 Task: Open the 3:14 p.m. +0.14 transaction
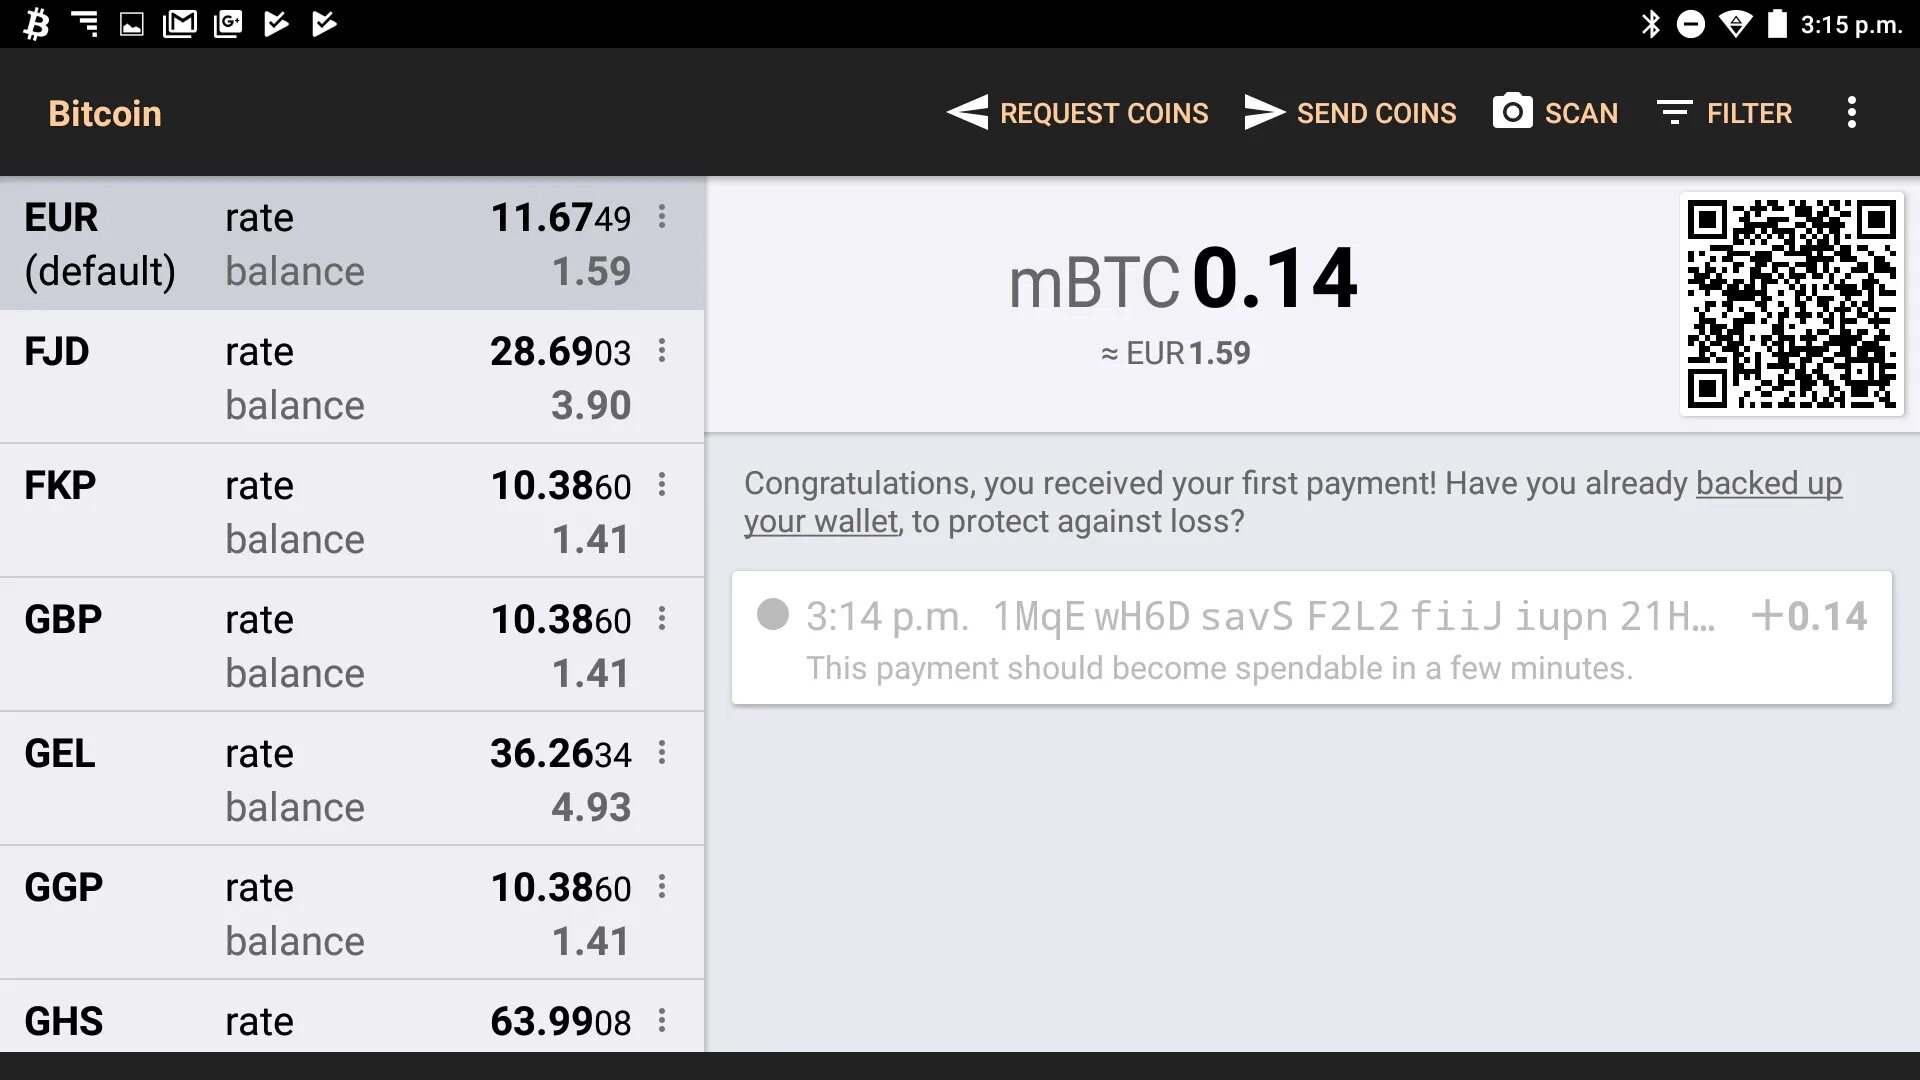(x=1311, y=638)
